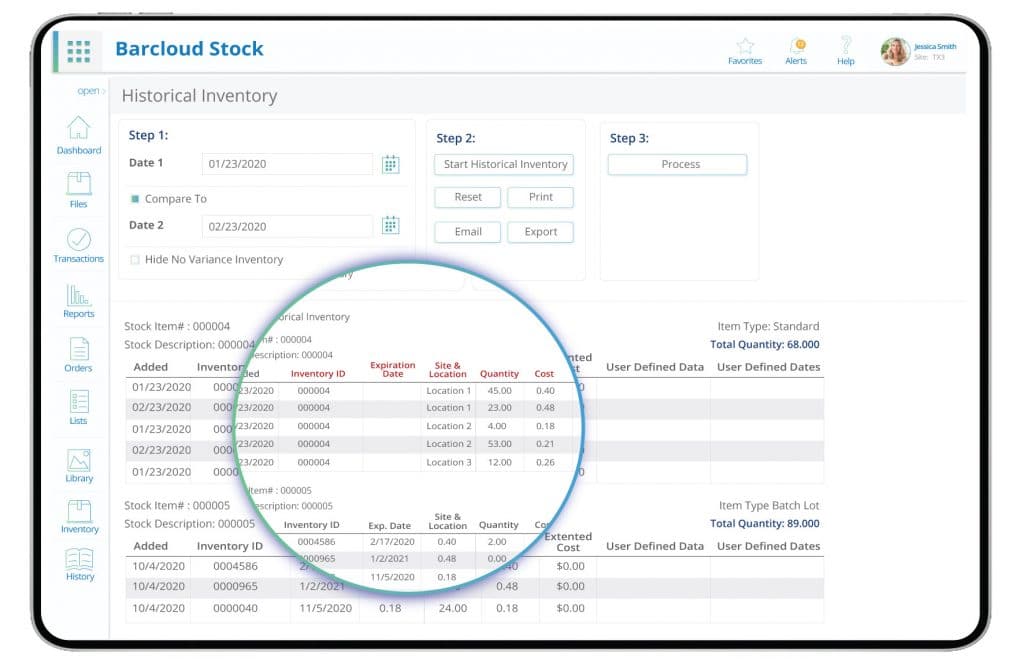The width and height of the screenshot is (1024, 659).
Task: Click Total Quantity: 89.000 text
Action: (765, 523)
